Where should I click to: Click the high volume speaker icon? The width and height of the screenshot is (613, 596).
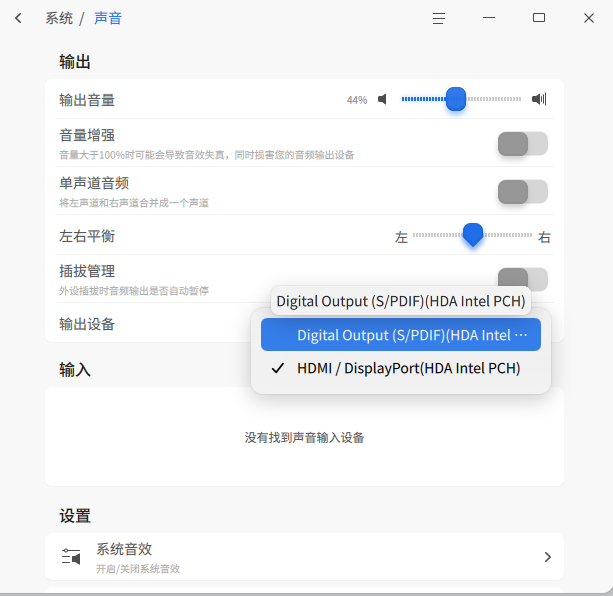[539, 99]
